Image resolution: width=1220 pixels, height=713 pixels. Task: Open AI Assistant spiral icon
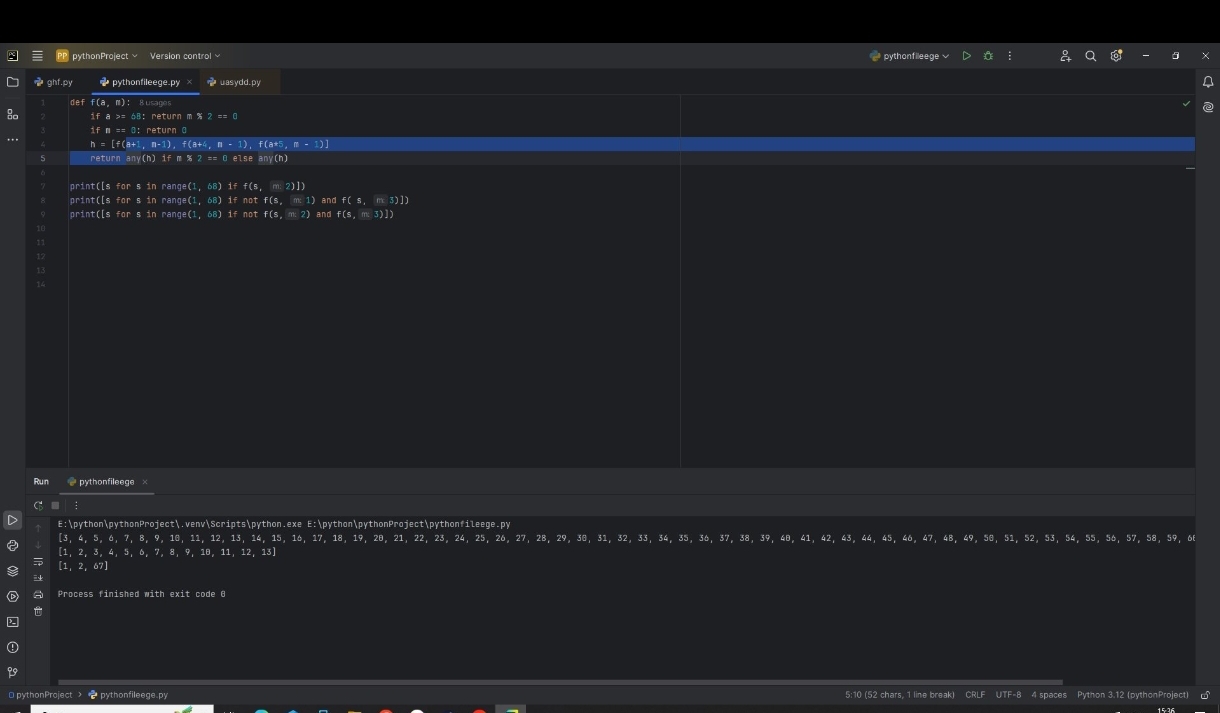1208,107
